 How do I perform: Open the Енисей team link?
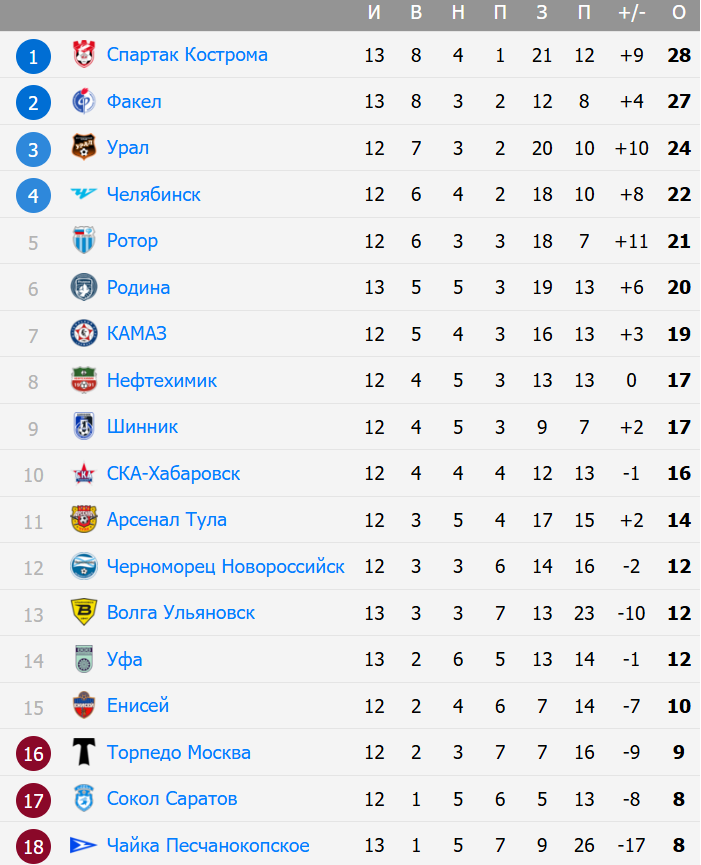pos(138,706)
